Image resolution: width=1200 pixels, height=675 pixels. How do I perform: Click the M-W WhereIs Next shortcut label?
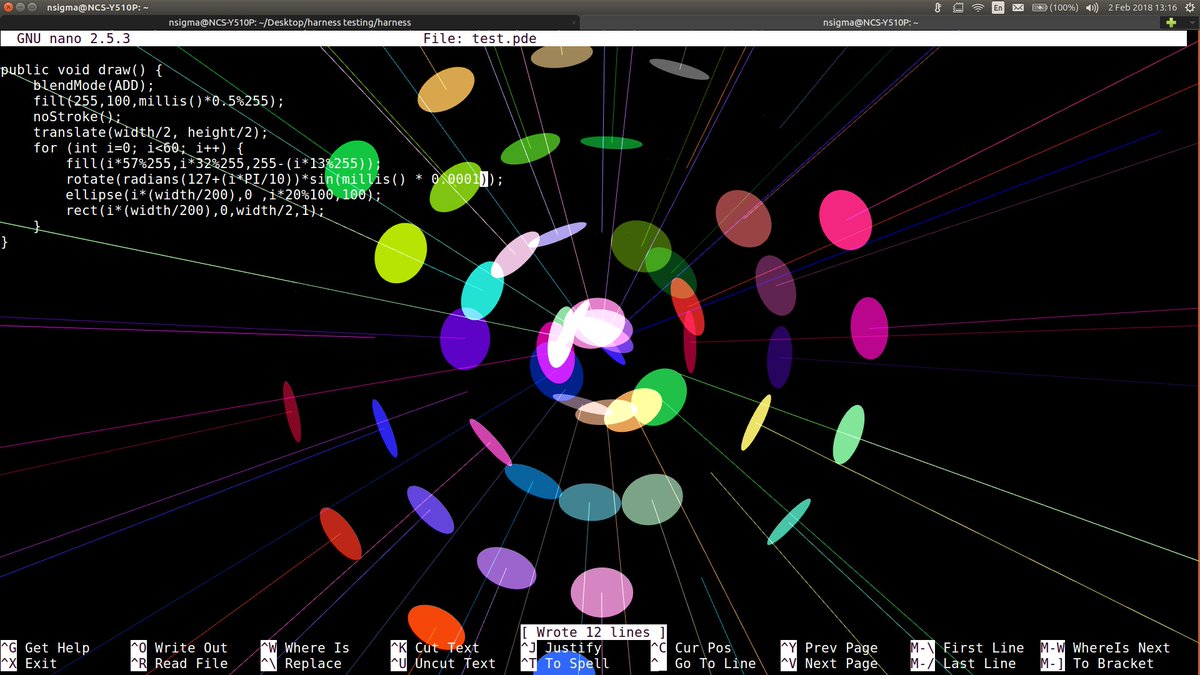tap(1105, 648)
